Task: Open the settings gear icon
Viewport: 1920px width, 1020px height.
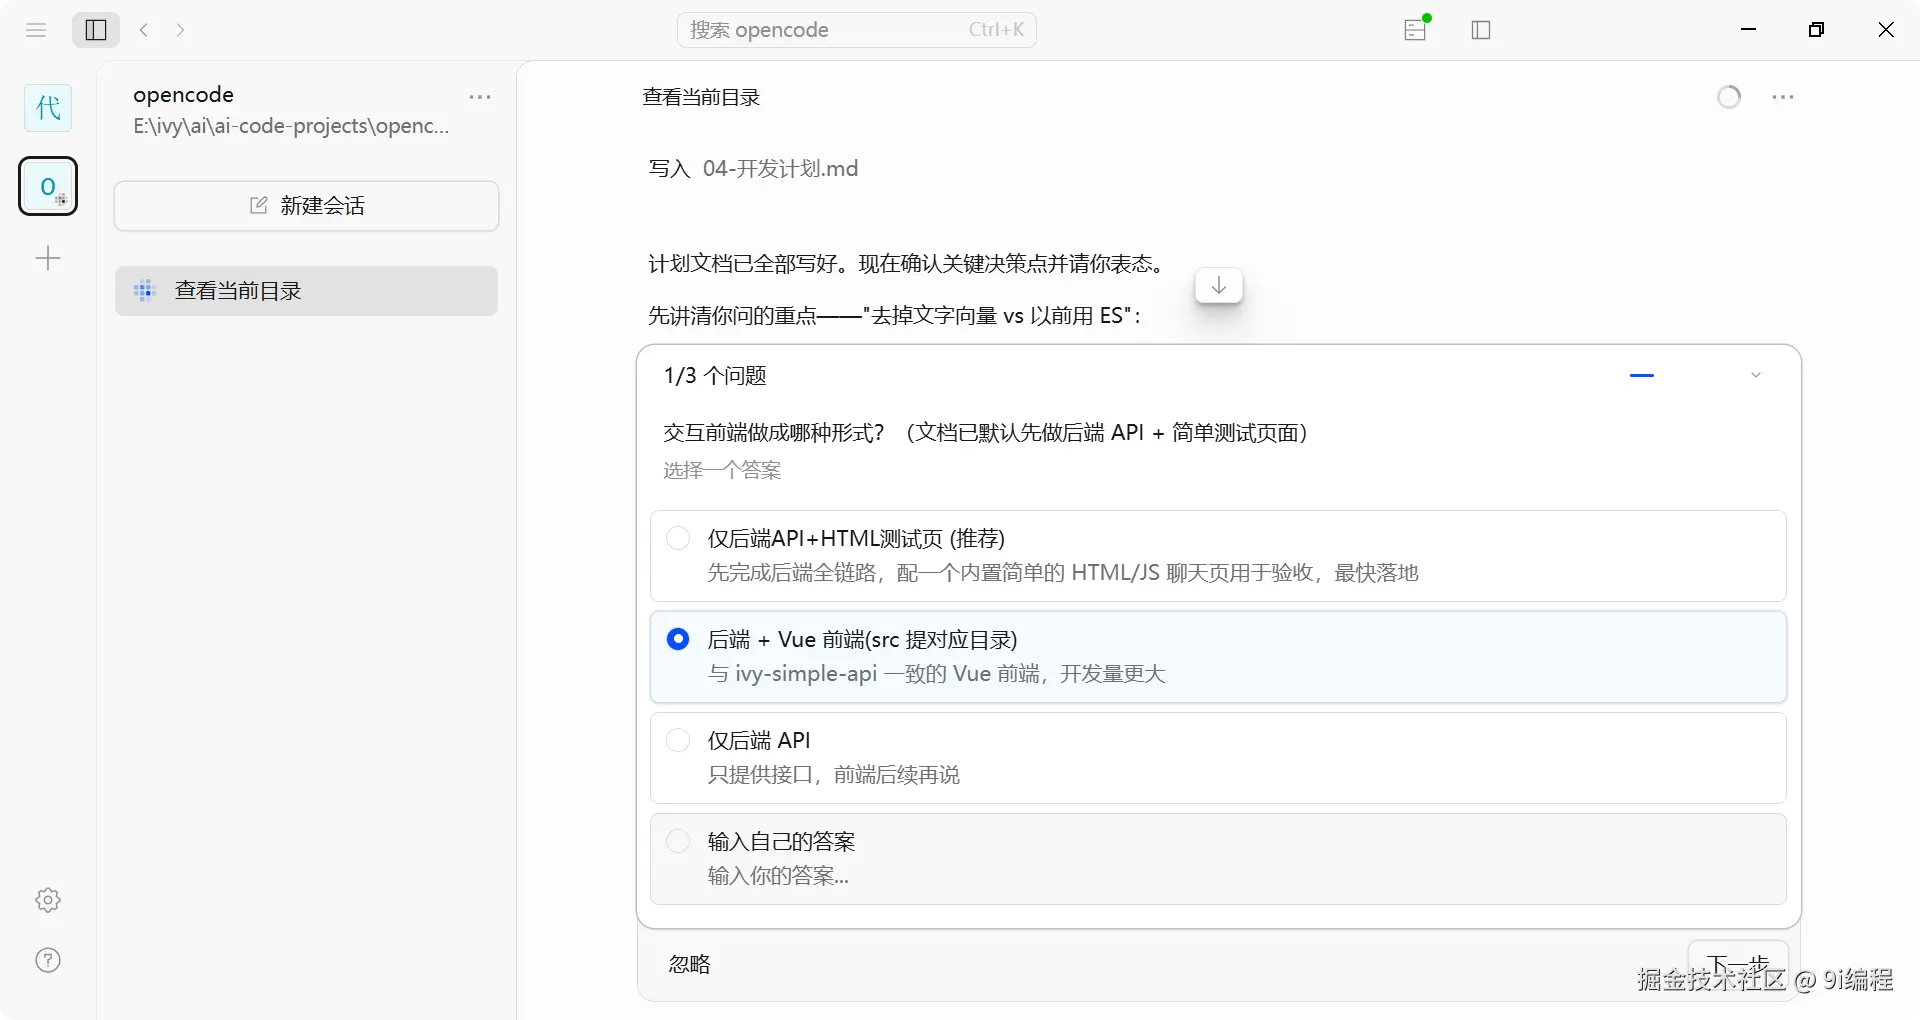Action: pyautogui.click(x=48, y=900)
